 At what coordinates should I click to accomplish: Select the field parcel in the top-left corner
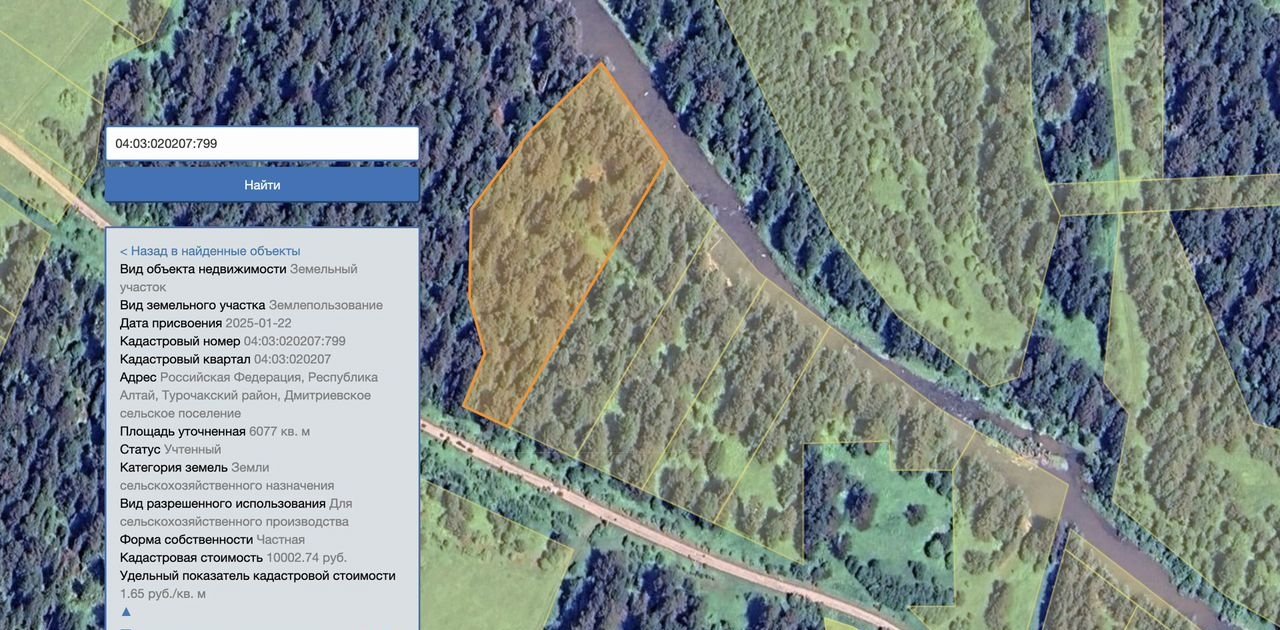60,60
